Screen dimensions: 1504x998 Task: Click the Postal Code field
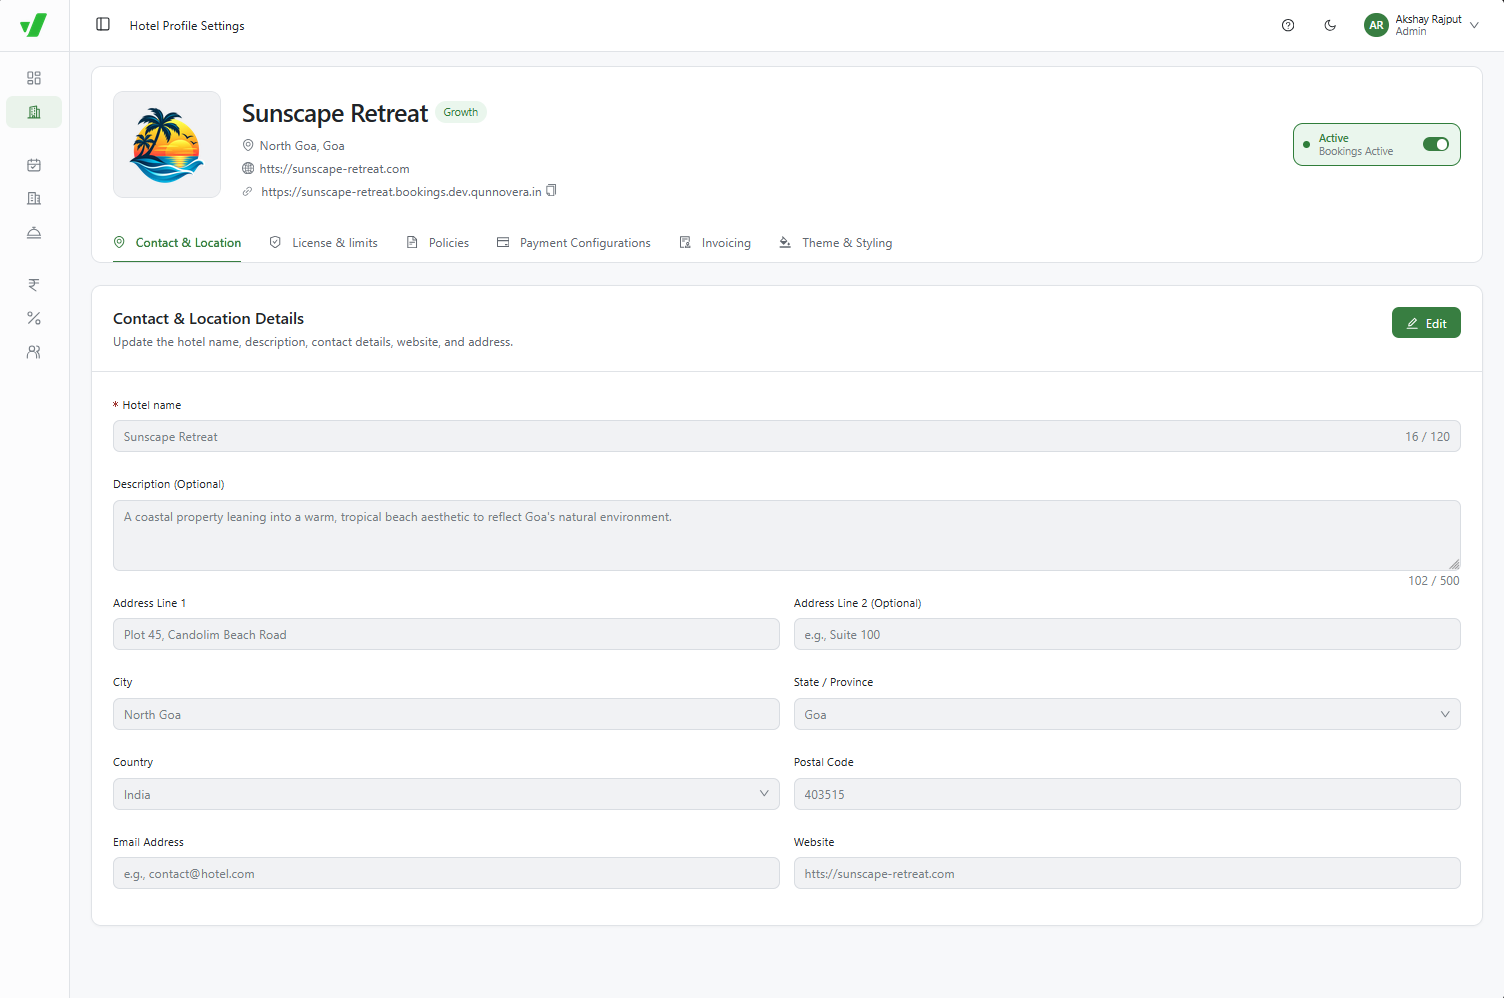(1127, 794)
